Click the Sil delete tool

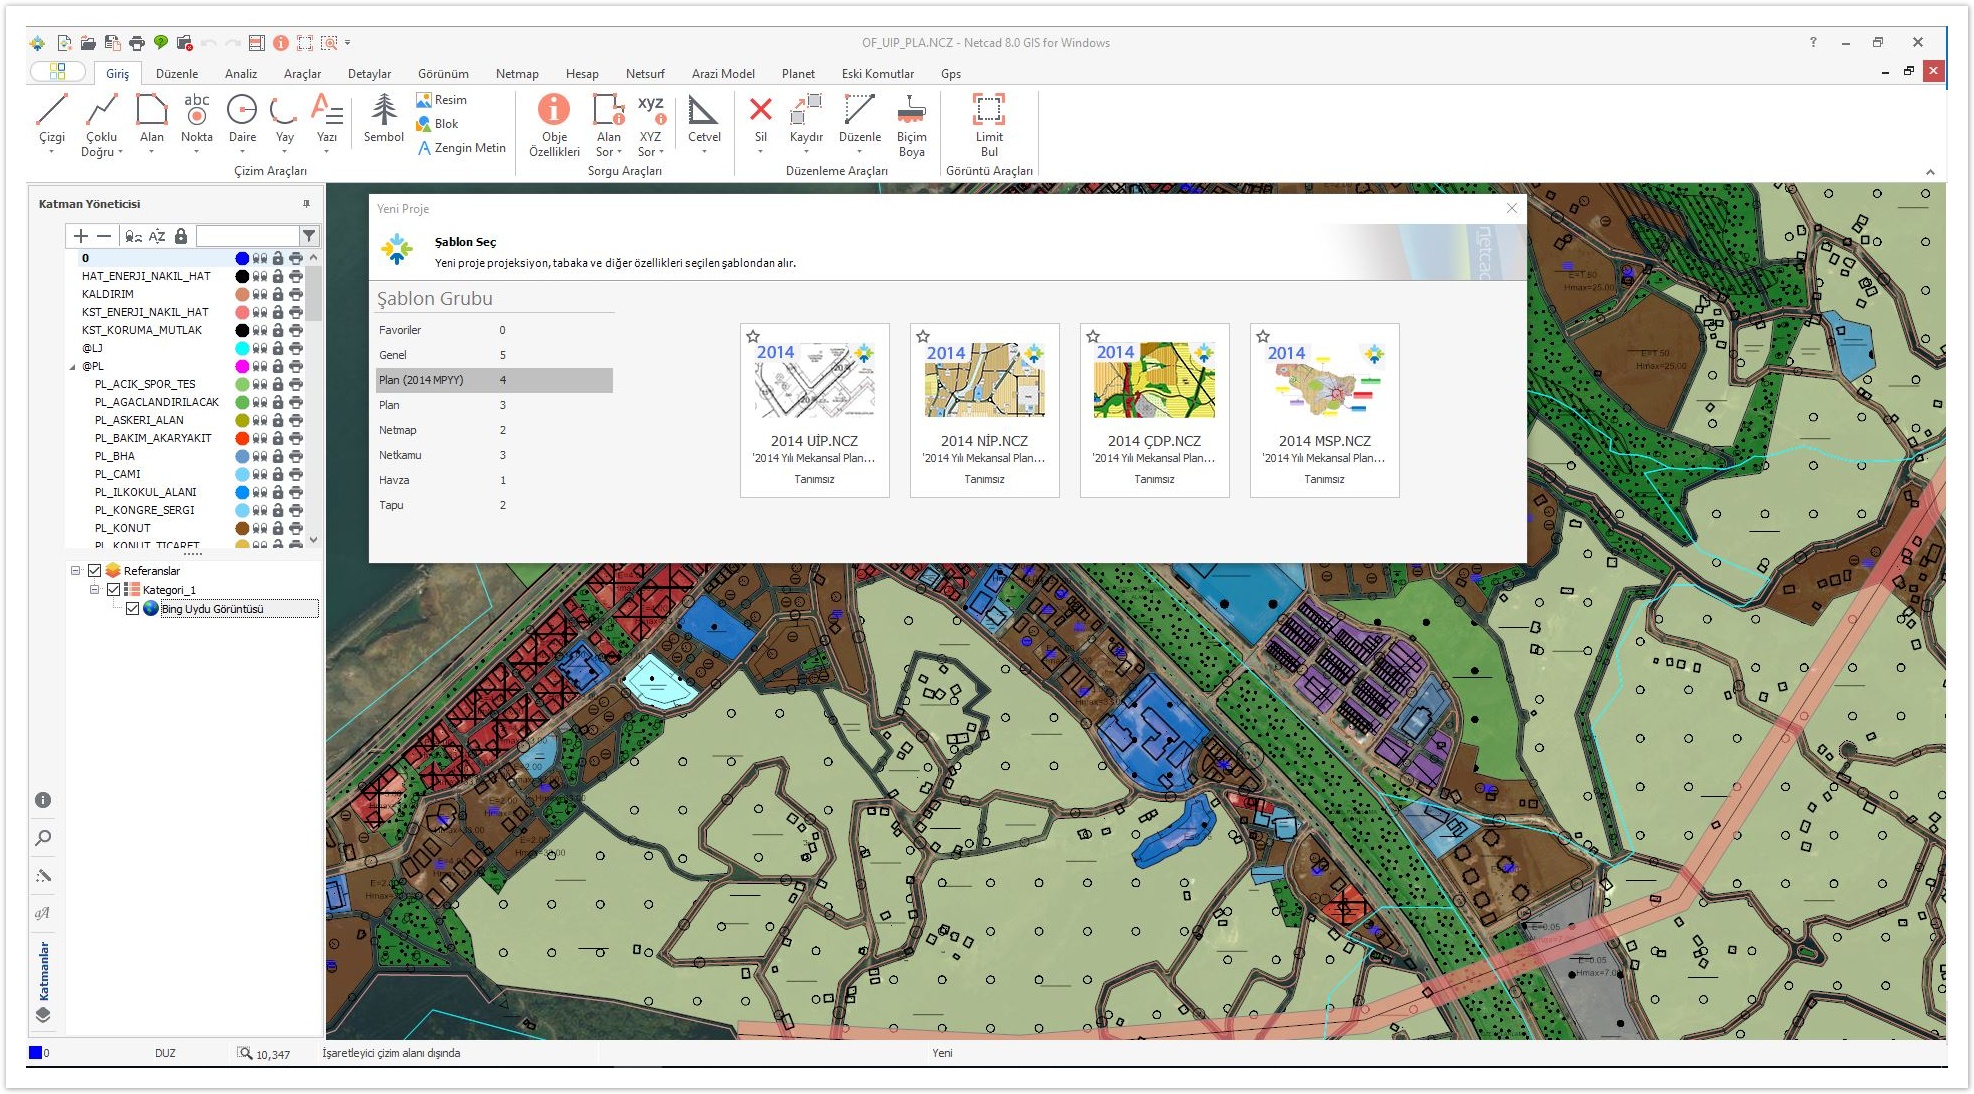click(x=760, y=110)
